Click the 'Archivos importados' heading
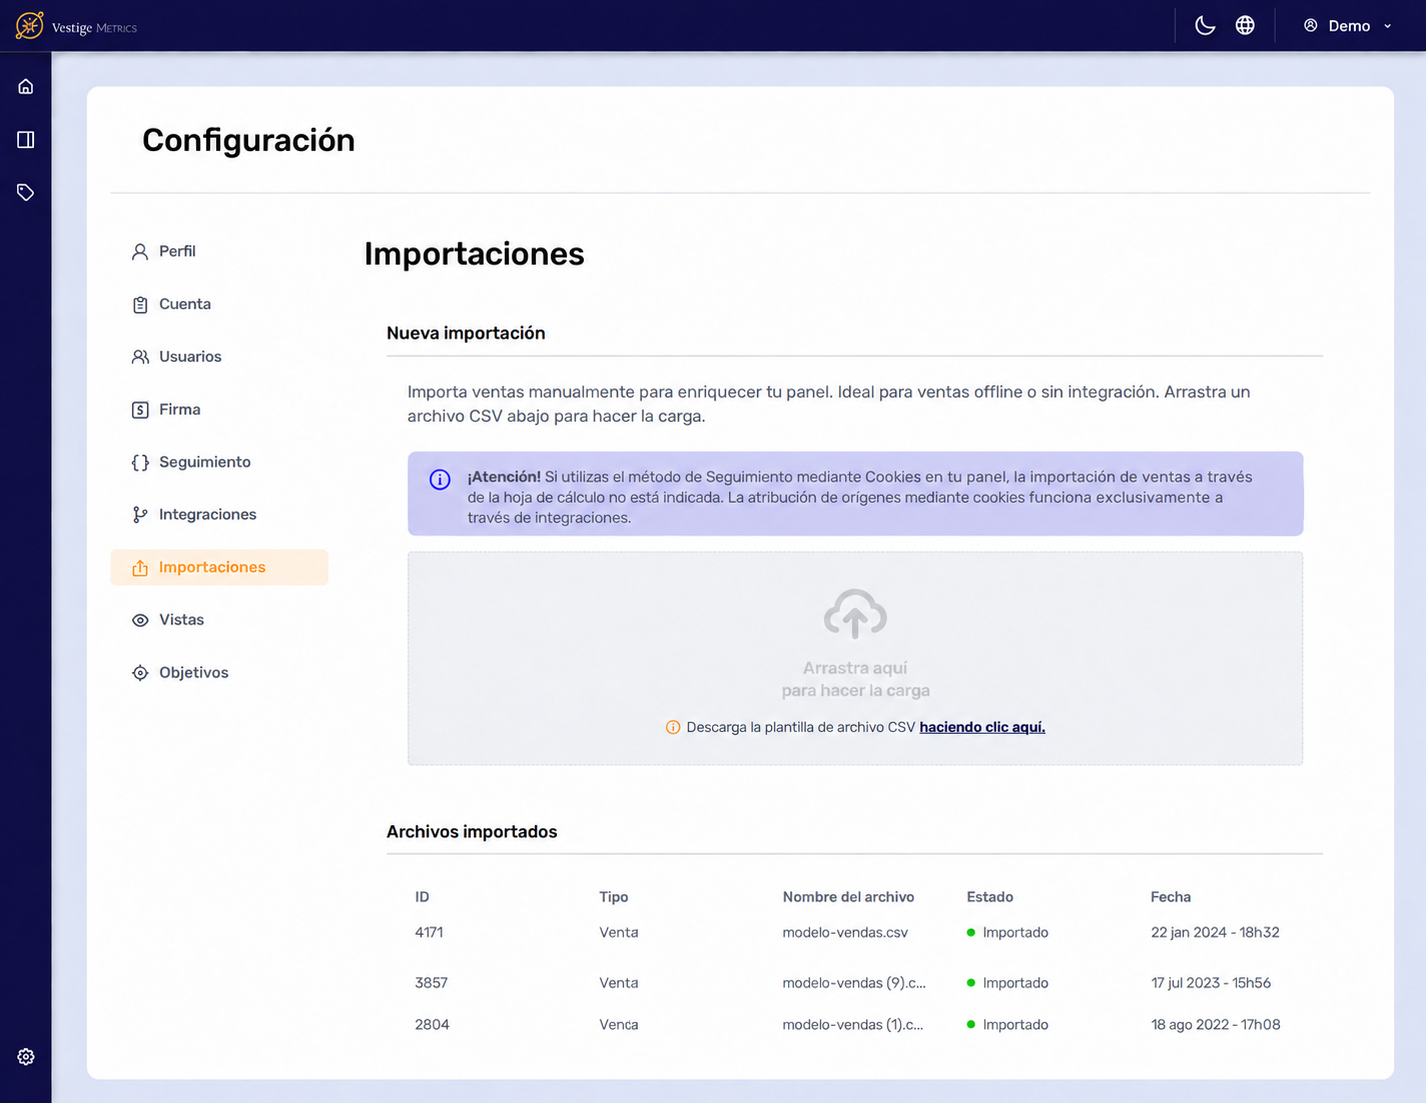This screenshot has width=1426, height=1103. point(472,832)
